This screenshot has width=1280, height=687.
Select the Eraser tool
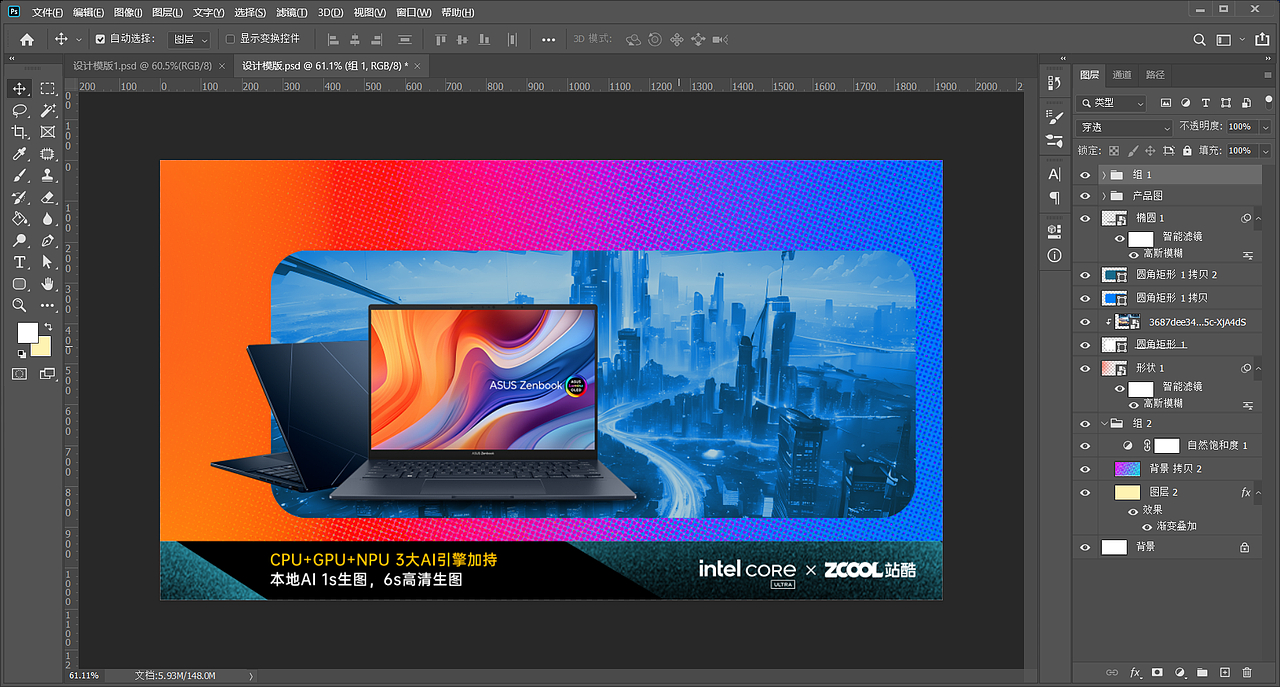pyautogui.click(x=47, y=197)
